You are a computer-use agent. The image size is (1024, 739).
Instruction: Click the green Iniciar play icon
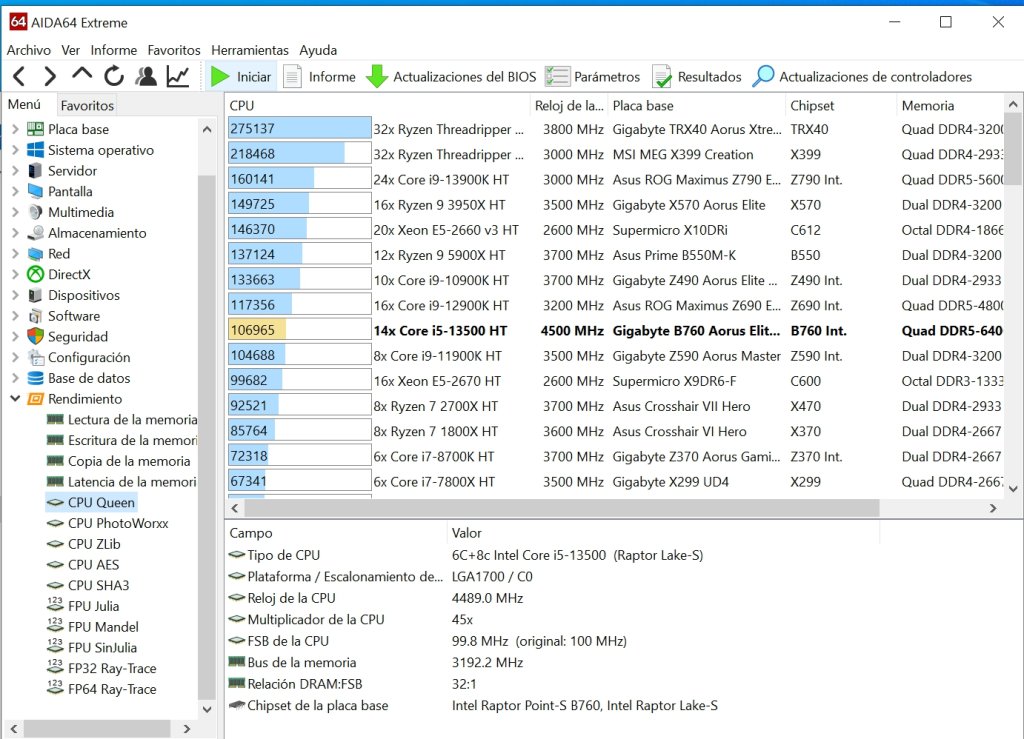point(220,77)
